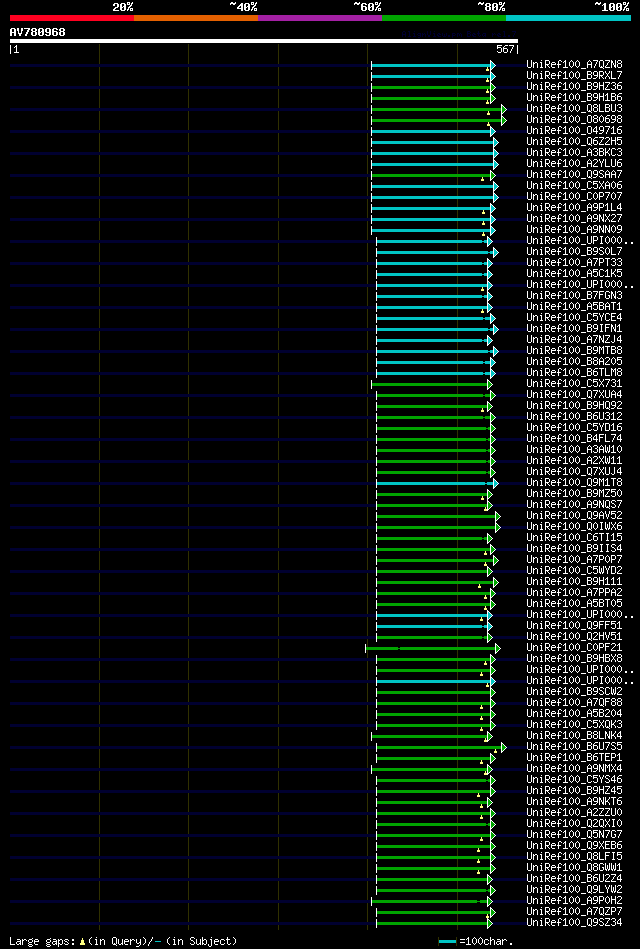Viewport: 640px width, 949px height.
Task: Select hit label UniRef100_B9MTB8
Action: pyautogui.click(x=574, y=351)
